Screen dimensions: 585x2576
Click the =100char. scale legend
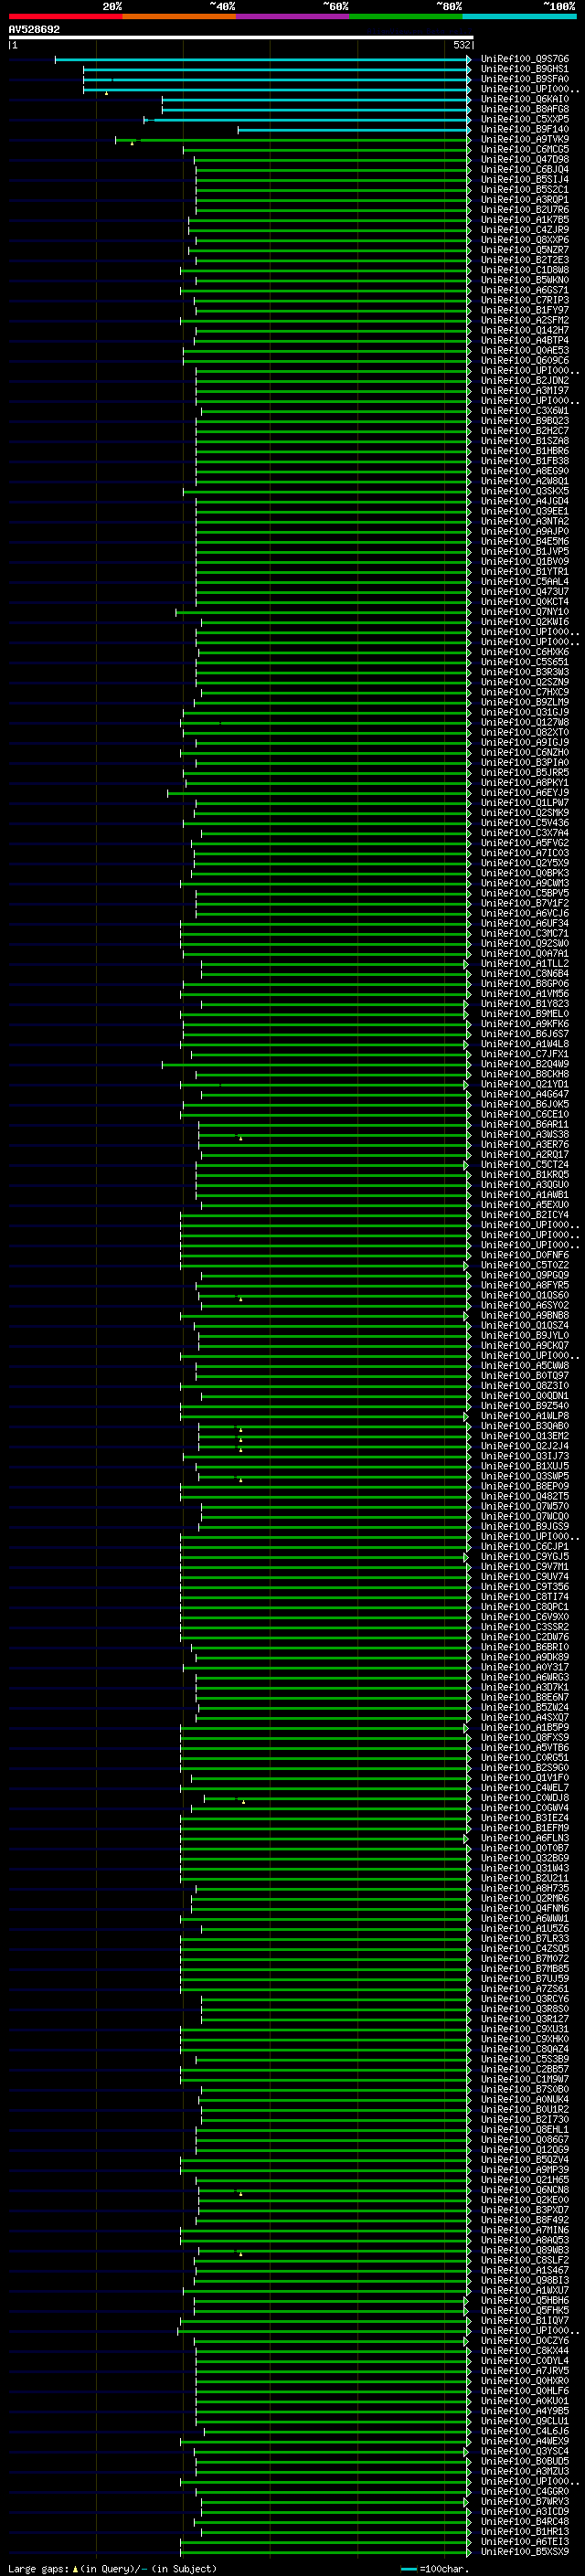(x=434, y=2568)
